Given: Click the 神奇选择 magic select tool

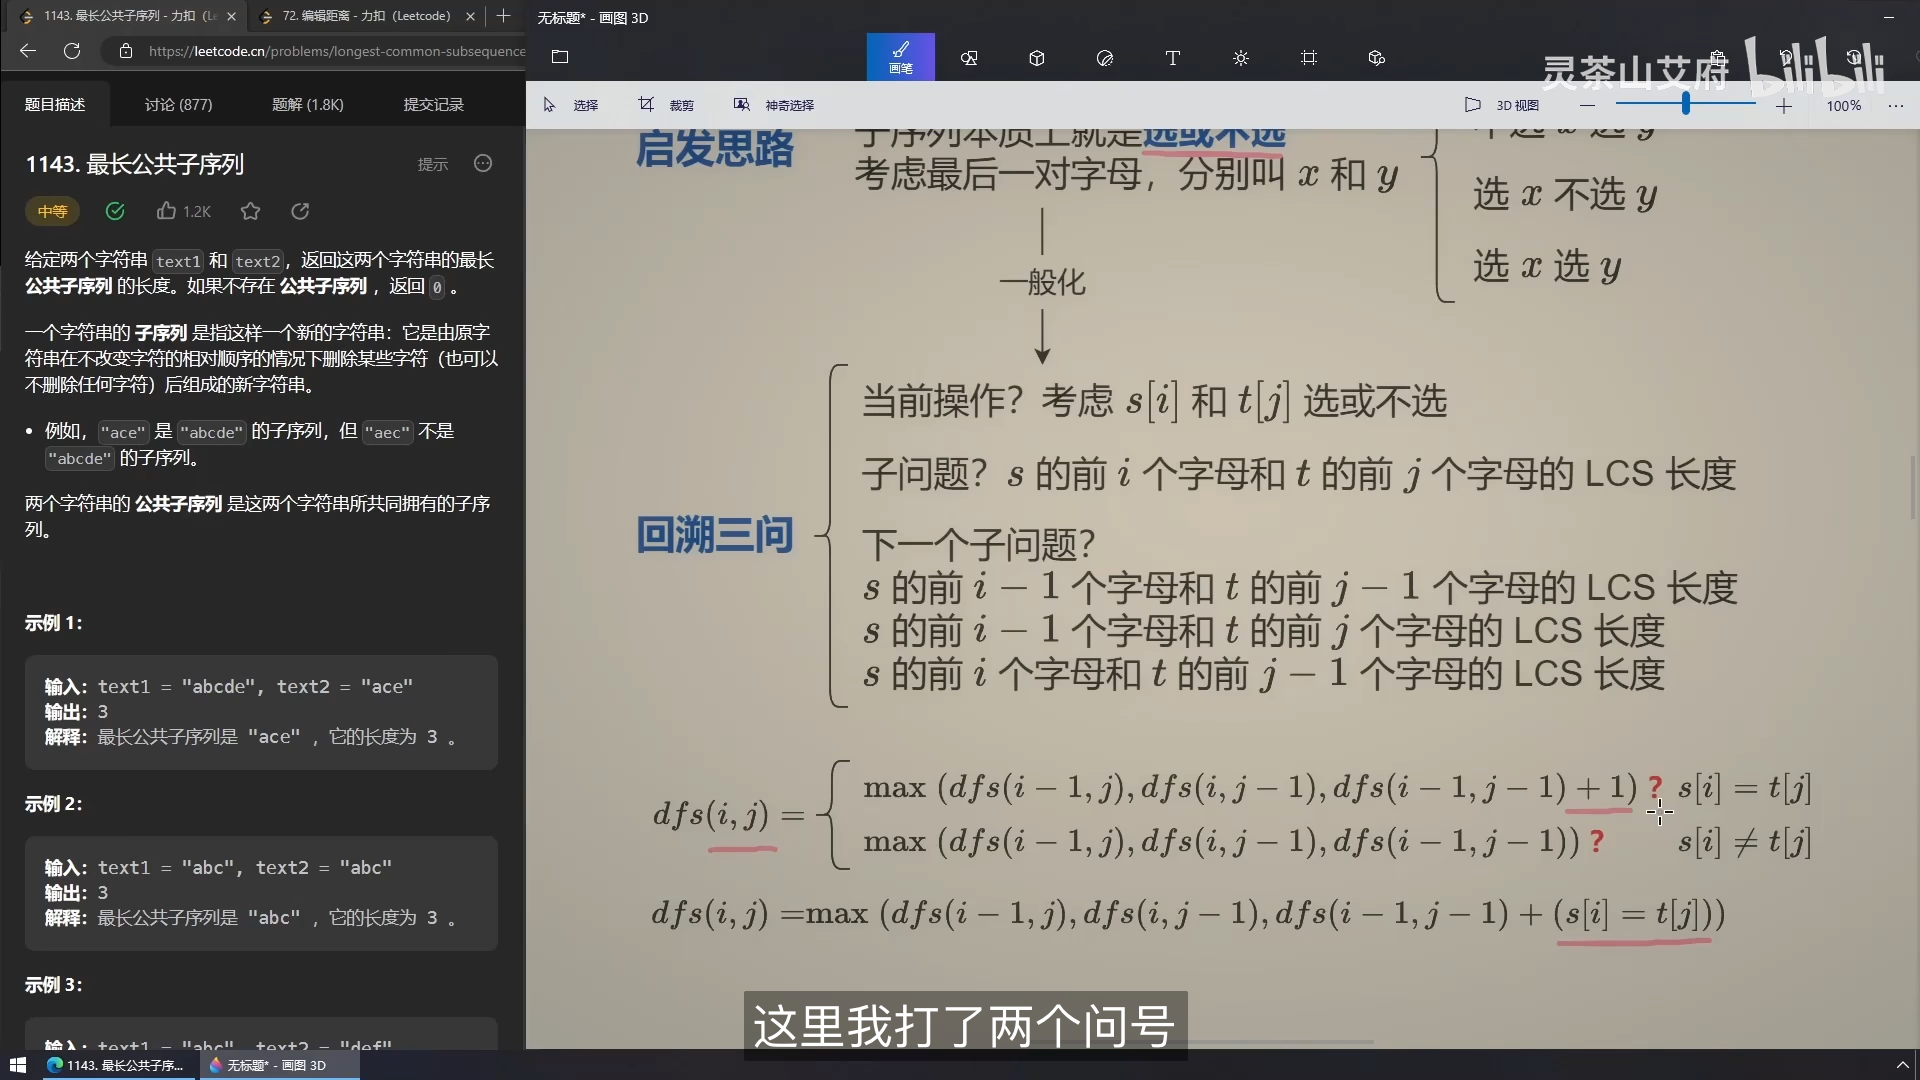Looking at the screenshot, I should point(774,105).
